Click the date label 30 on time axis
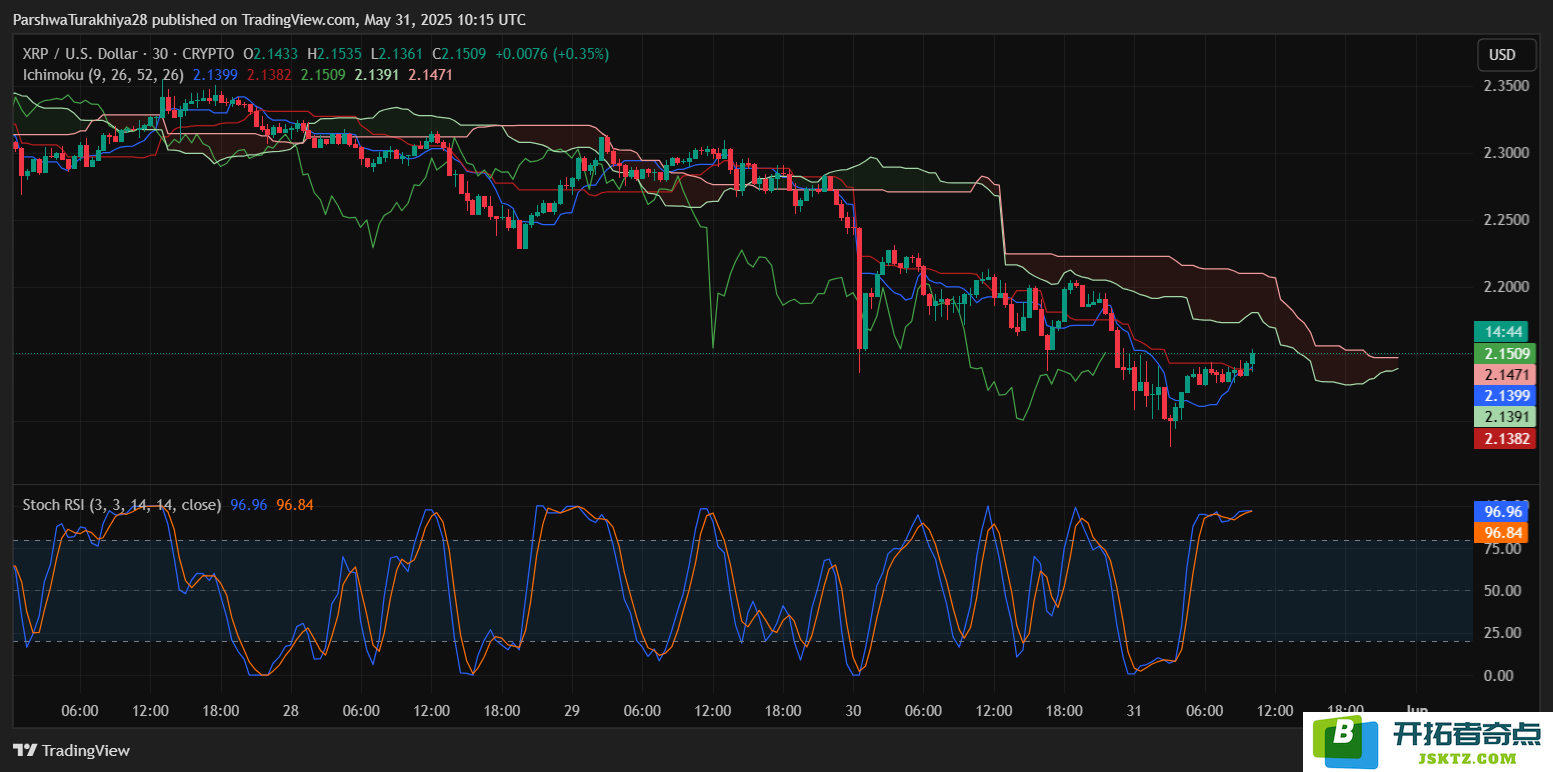The height and width of the screenshot is (772, 1553). (853, 711)
